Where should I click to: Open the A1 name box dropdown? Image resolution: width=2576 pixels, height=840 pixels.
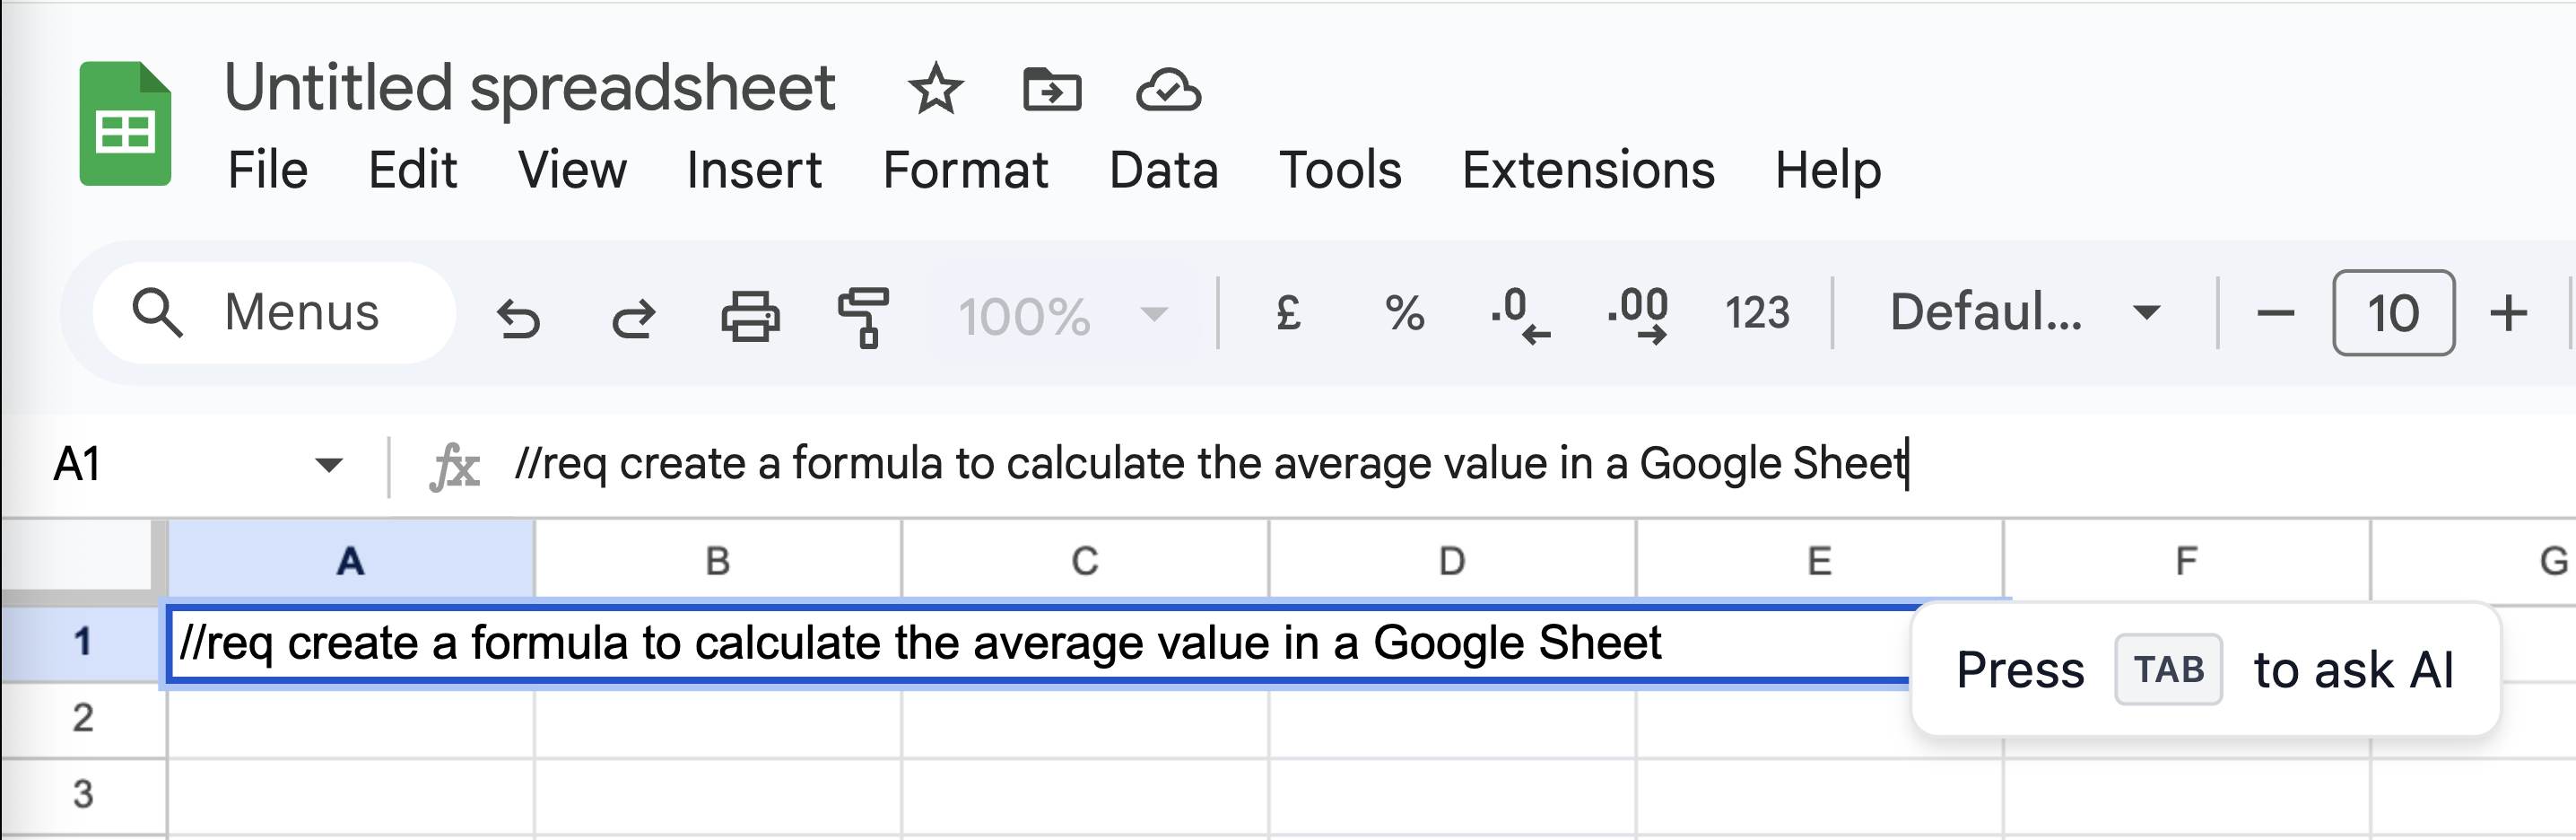tap(328, 464)
